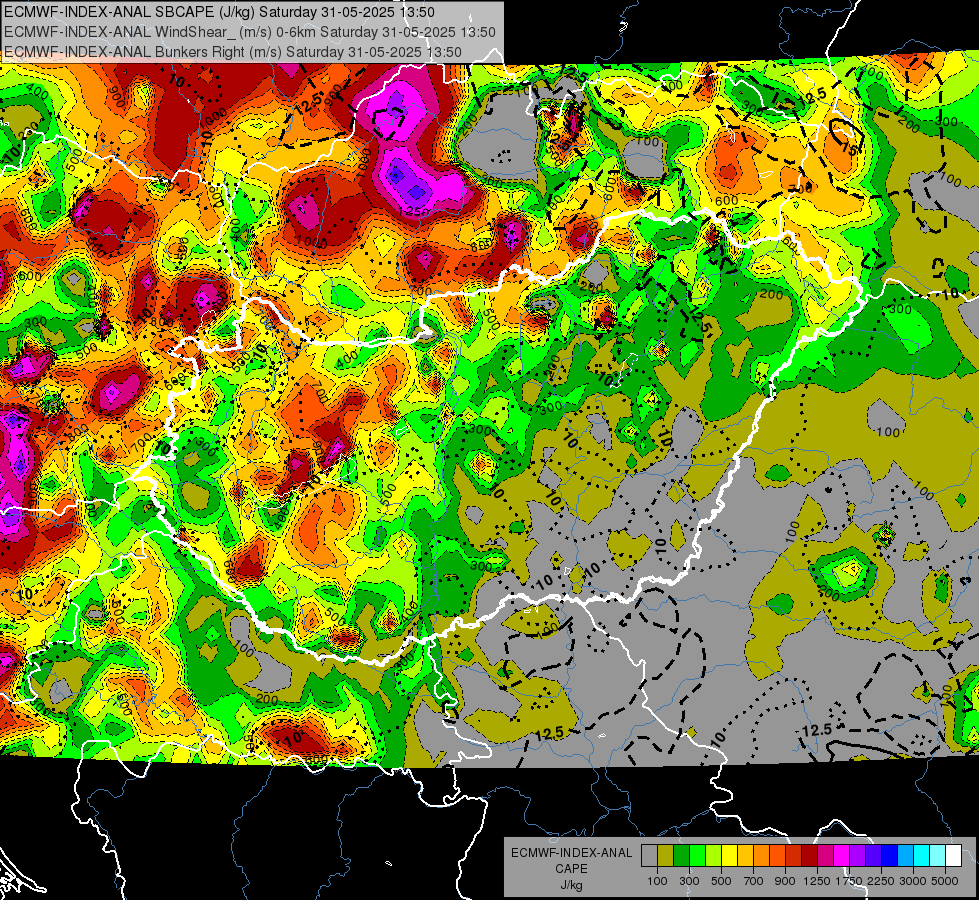Click the SBCAPE title line
This screenshot has height=900, width=979.
tap(219, 12)
